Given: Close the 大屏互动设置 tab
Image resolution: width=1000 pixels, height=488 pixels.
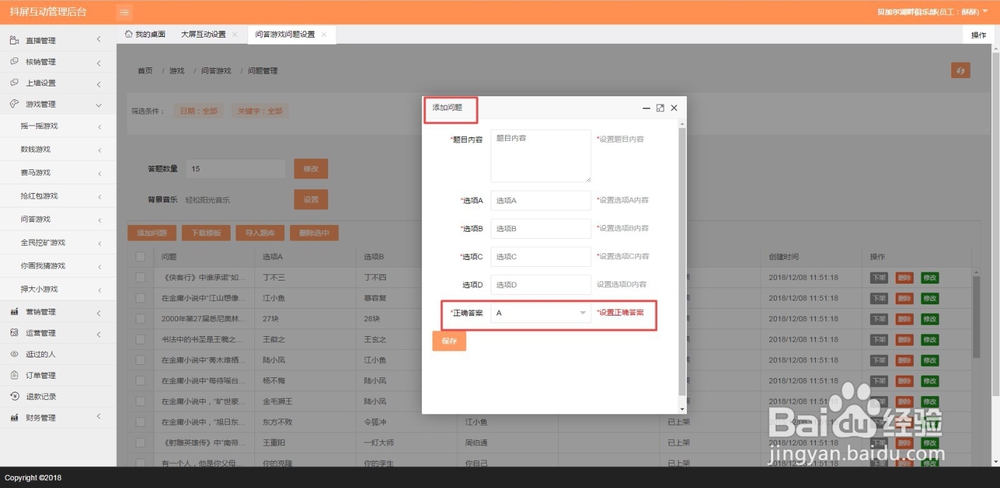Looking at the screenshot, I should (234, 34).
